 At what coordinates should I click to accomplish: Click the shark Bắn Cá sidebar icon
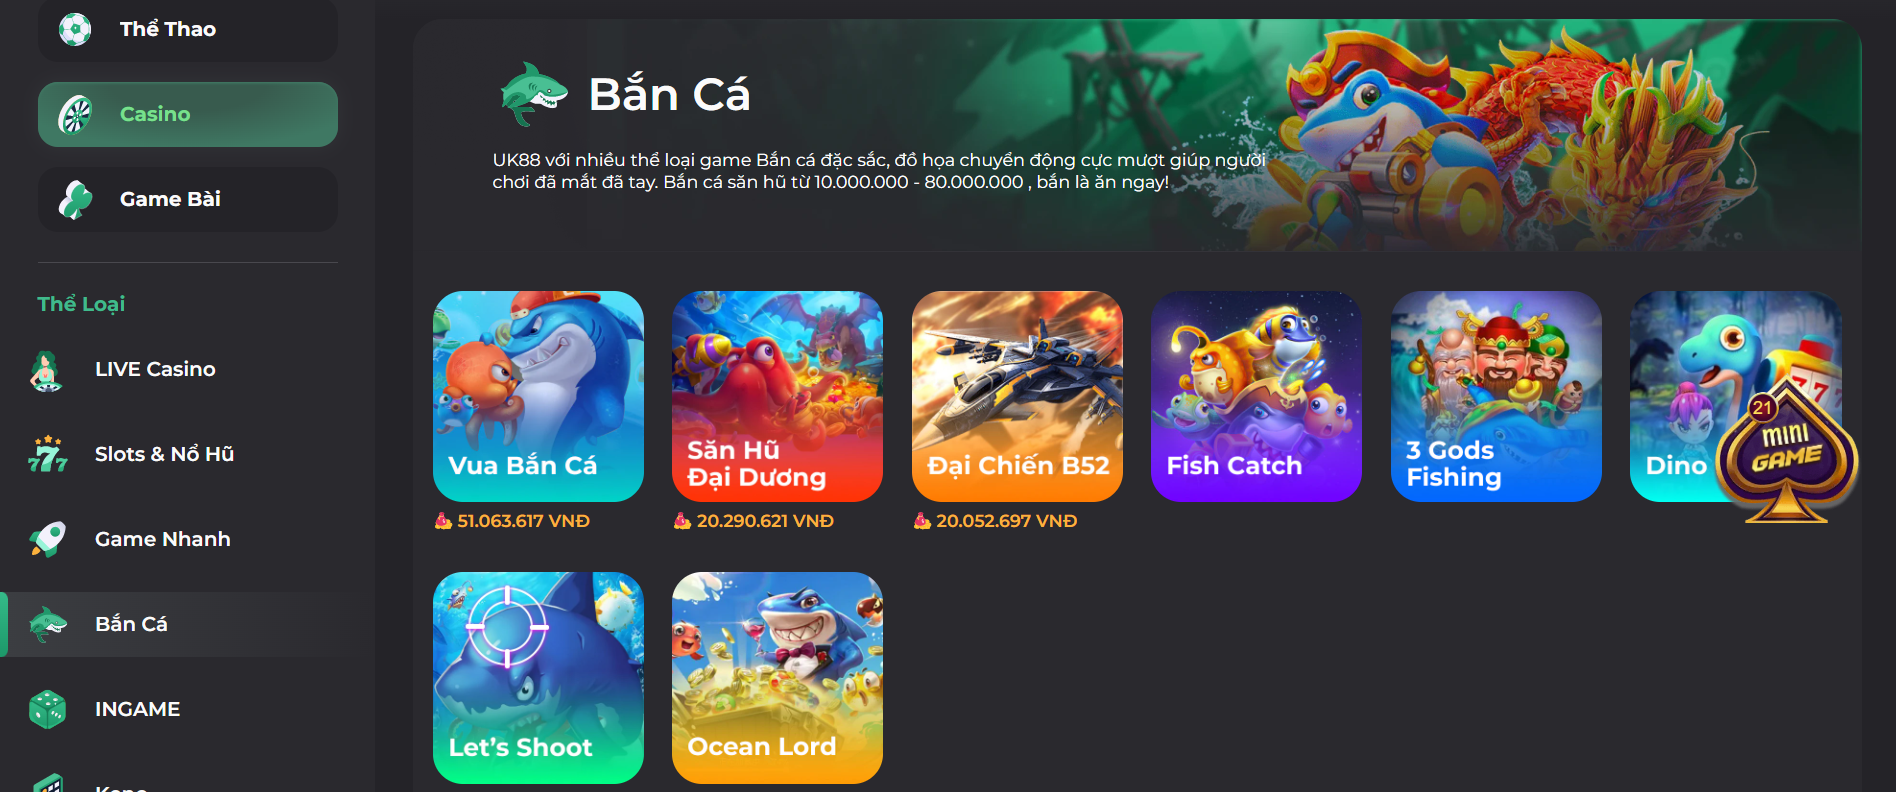[x=47, y=624]
